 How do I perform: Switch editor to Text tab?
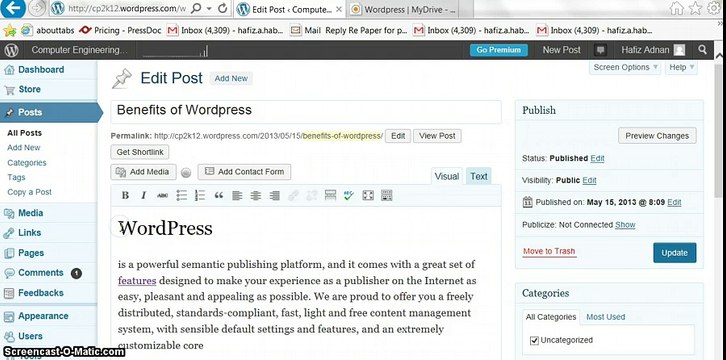pos(479,176)
